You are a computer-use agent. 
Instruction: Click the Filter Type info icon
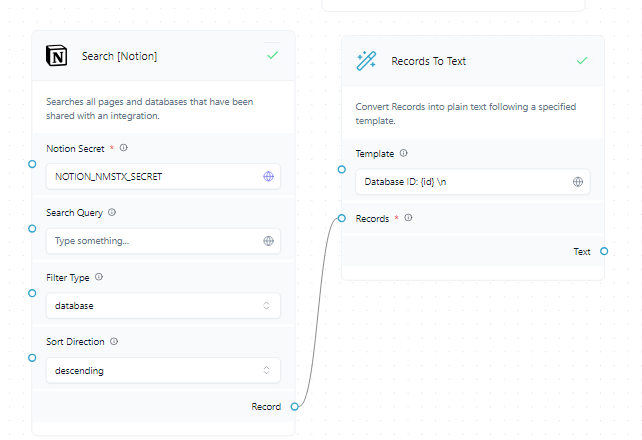point(99,277)
